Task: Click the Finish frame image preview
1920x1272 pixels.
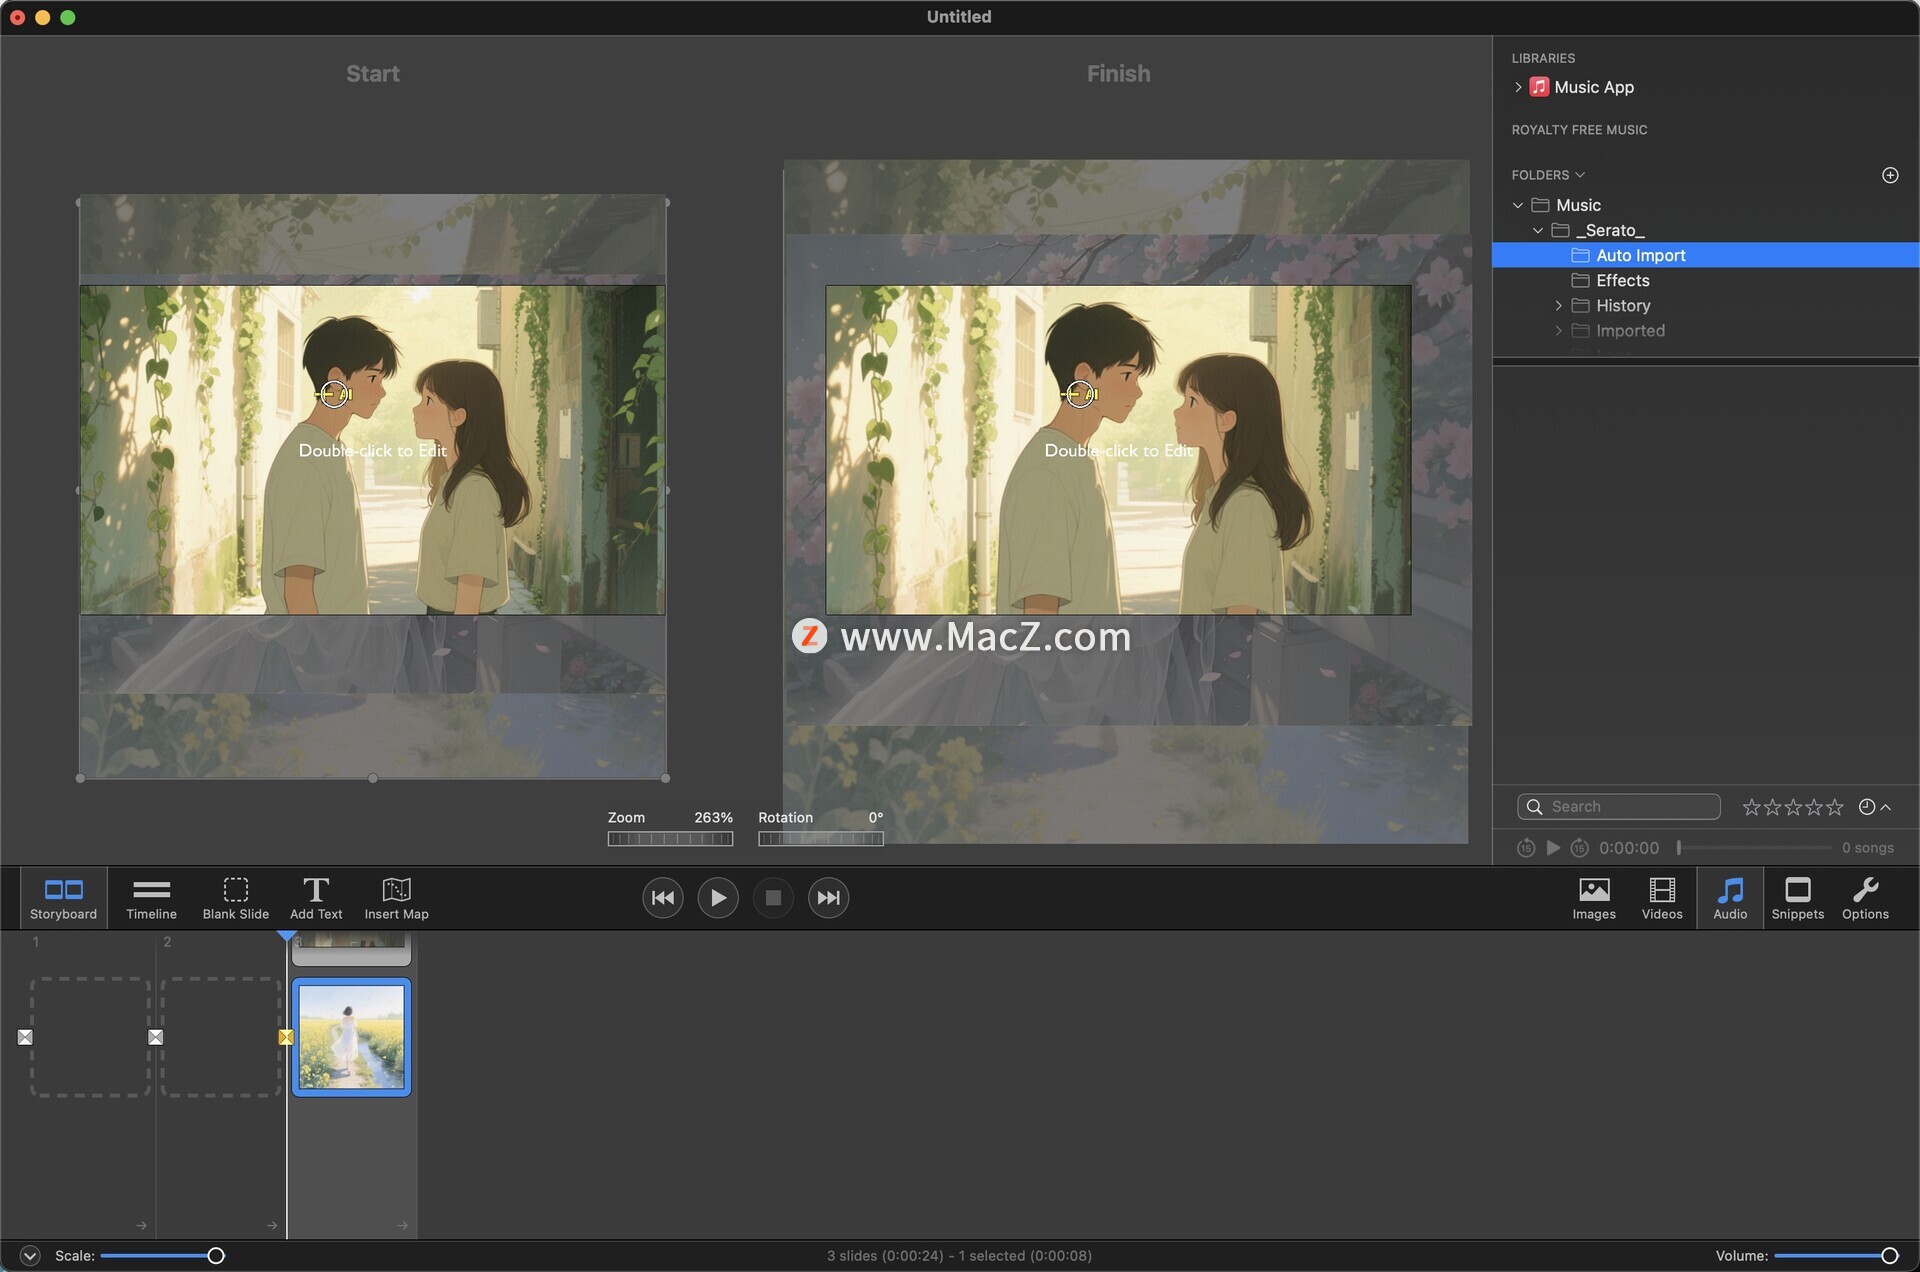Action: 1118,450
